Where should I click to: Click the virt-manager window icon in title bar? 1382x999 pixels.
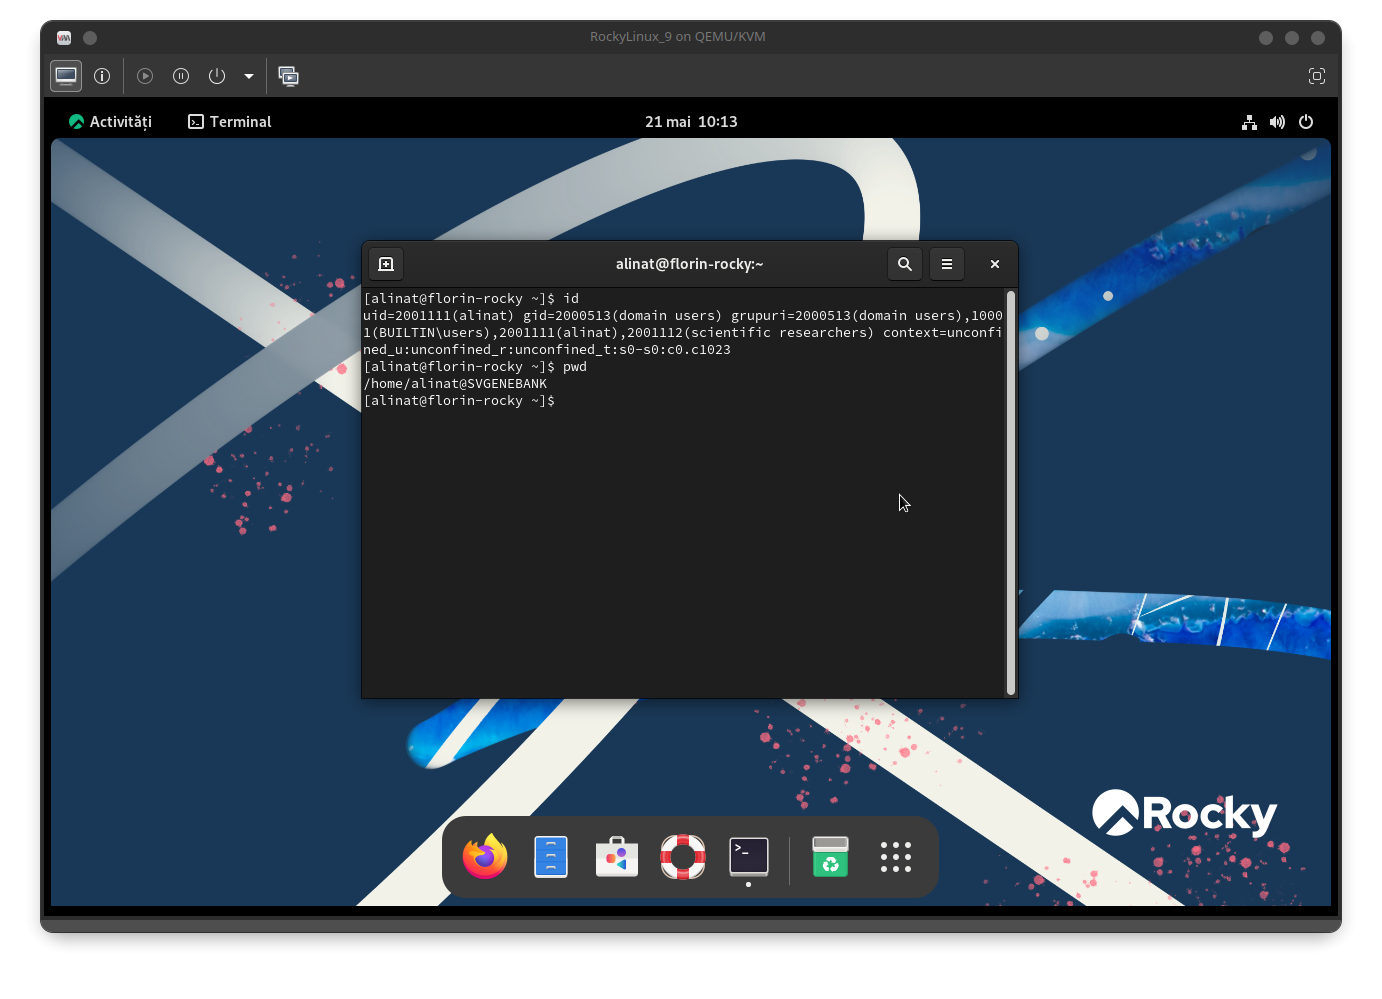pos(64,37)
